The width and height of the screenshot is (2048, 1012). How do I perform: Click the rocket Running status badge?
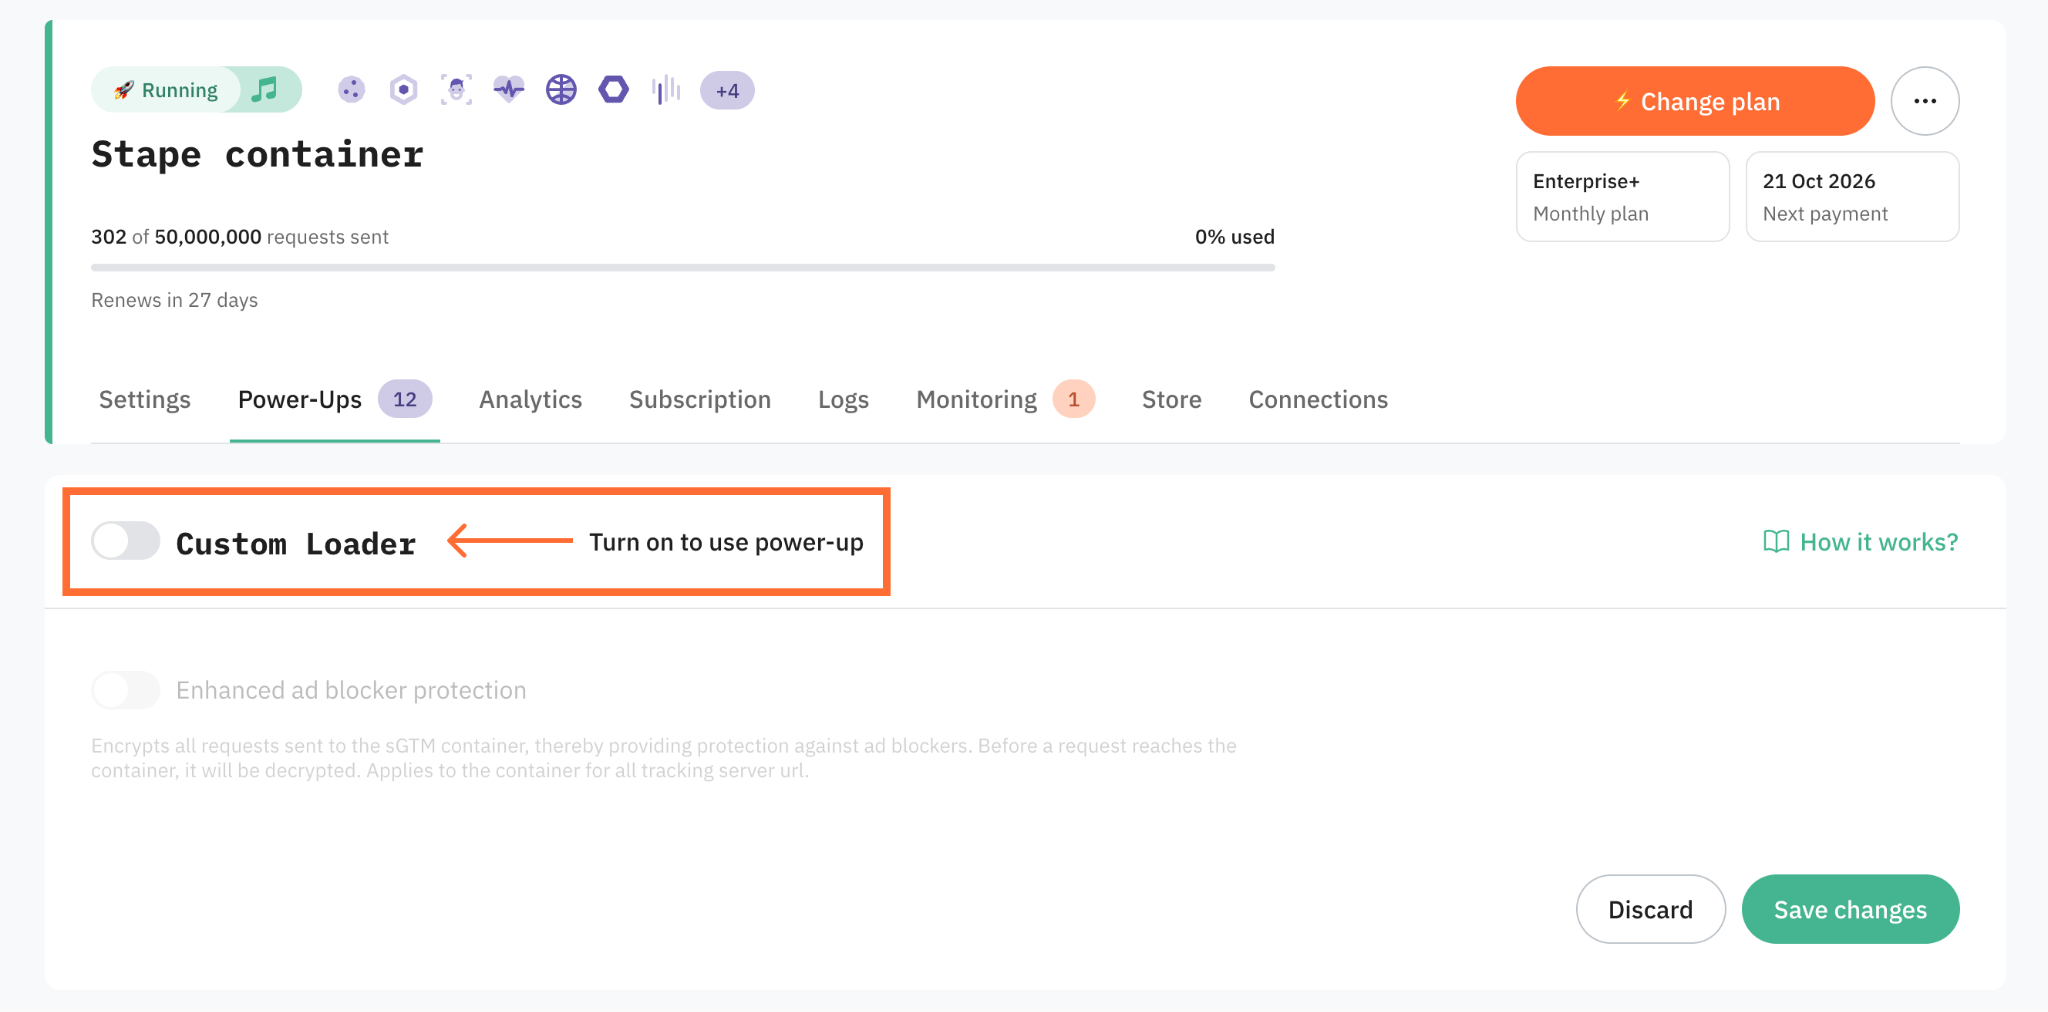click(166, 90)
